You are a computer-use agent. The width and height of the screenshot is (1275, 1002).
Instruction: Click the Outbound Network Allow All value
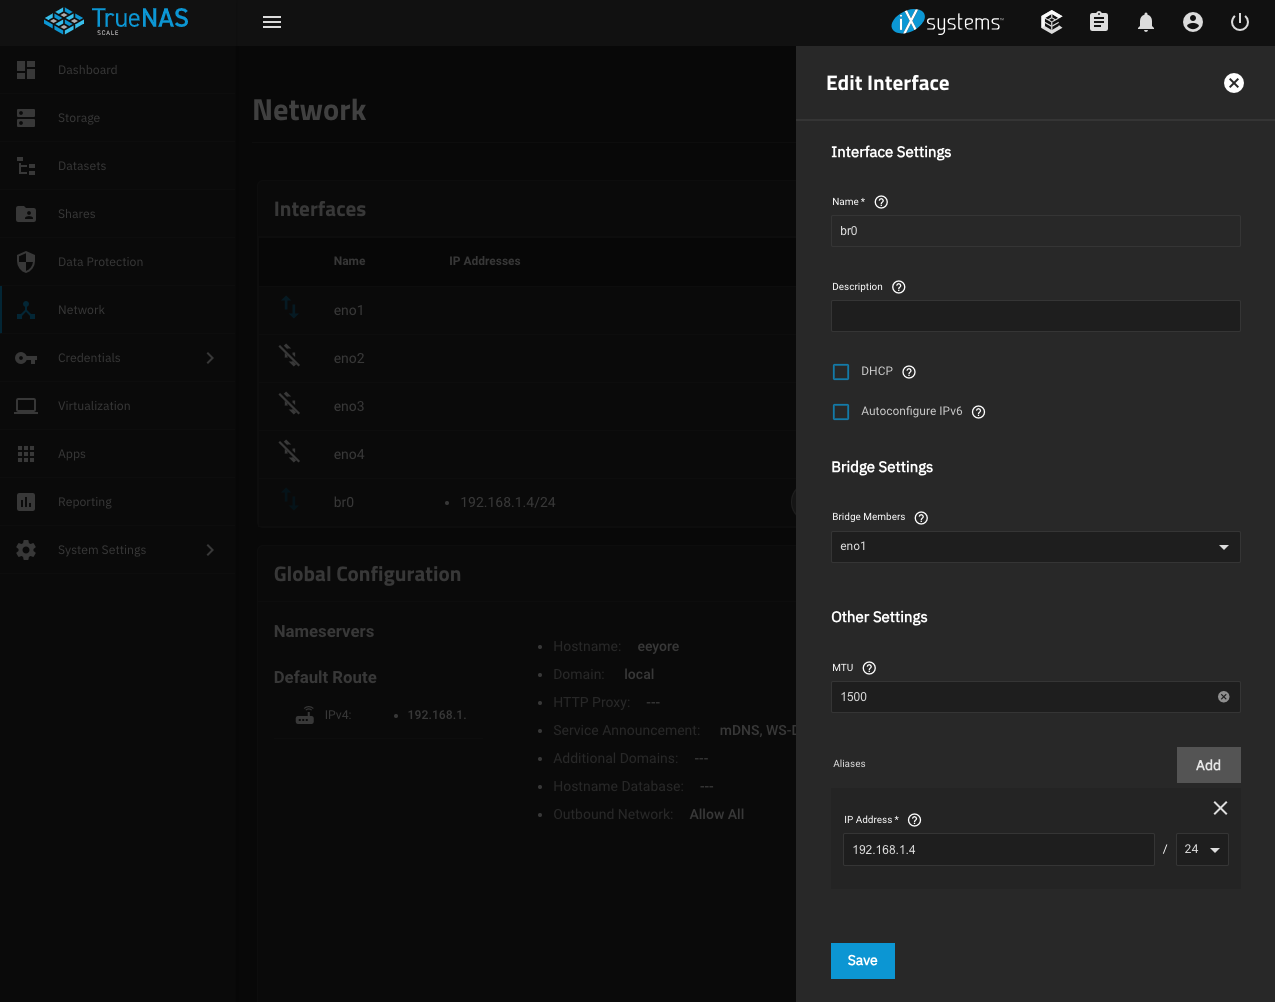click(x=717, y=815)
